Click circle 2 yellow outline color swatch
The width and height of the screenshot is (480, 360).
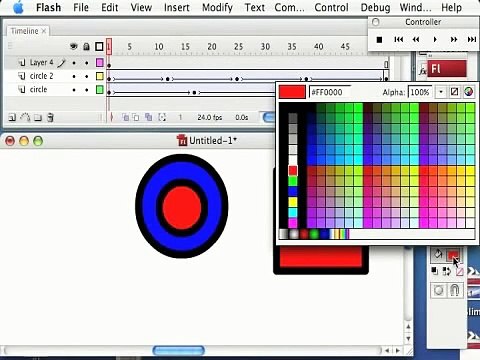click(99, 76)
